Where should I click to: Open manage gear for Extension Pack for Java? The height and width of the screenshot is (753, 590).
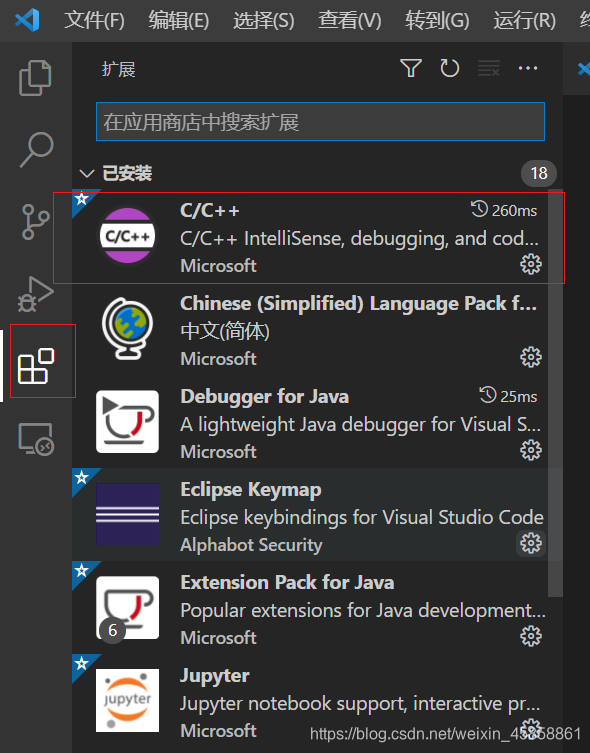[x=531, y=637]
